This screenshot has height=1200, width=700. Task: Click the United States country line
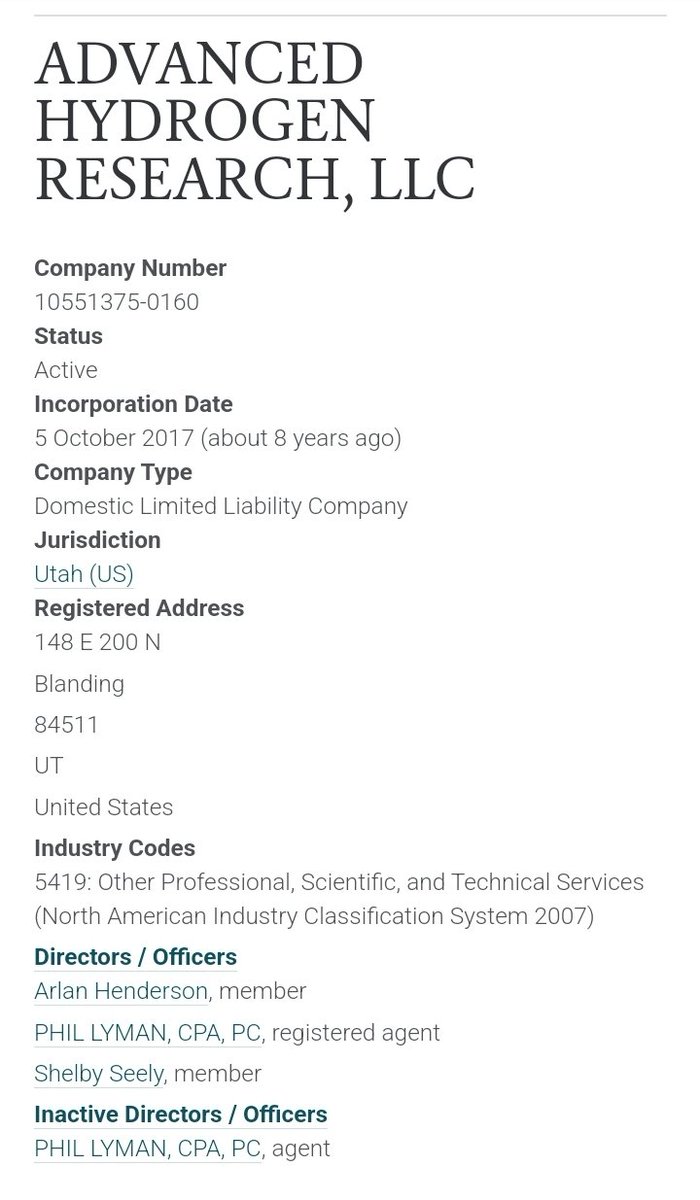[103, 807]
